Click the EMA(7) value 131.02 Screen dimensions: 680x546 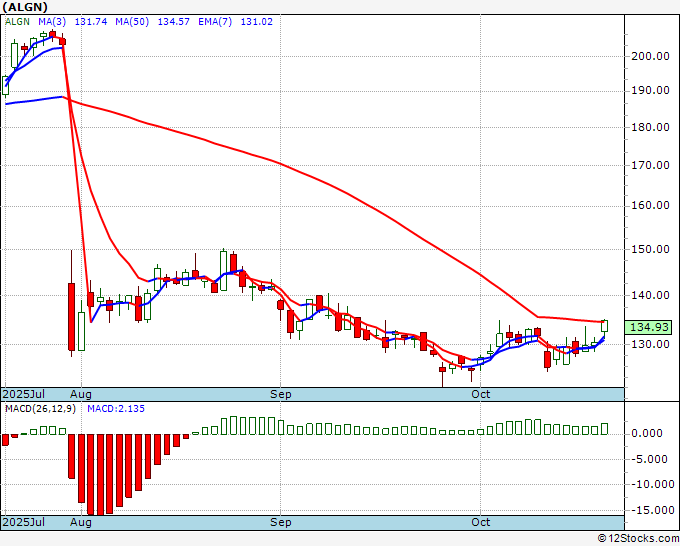pos(257,22)
